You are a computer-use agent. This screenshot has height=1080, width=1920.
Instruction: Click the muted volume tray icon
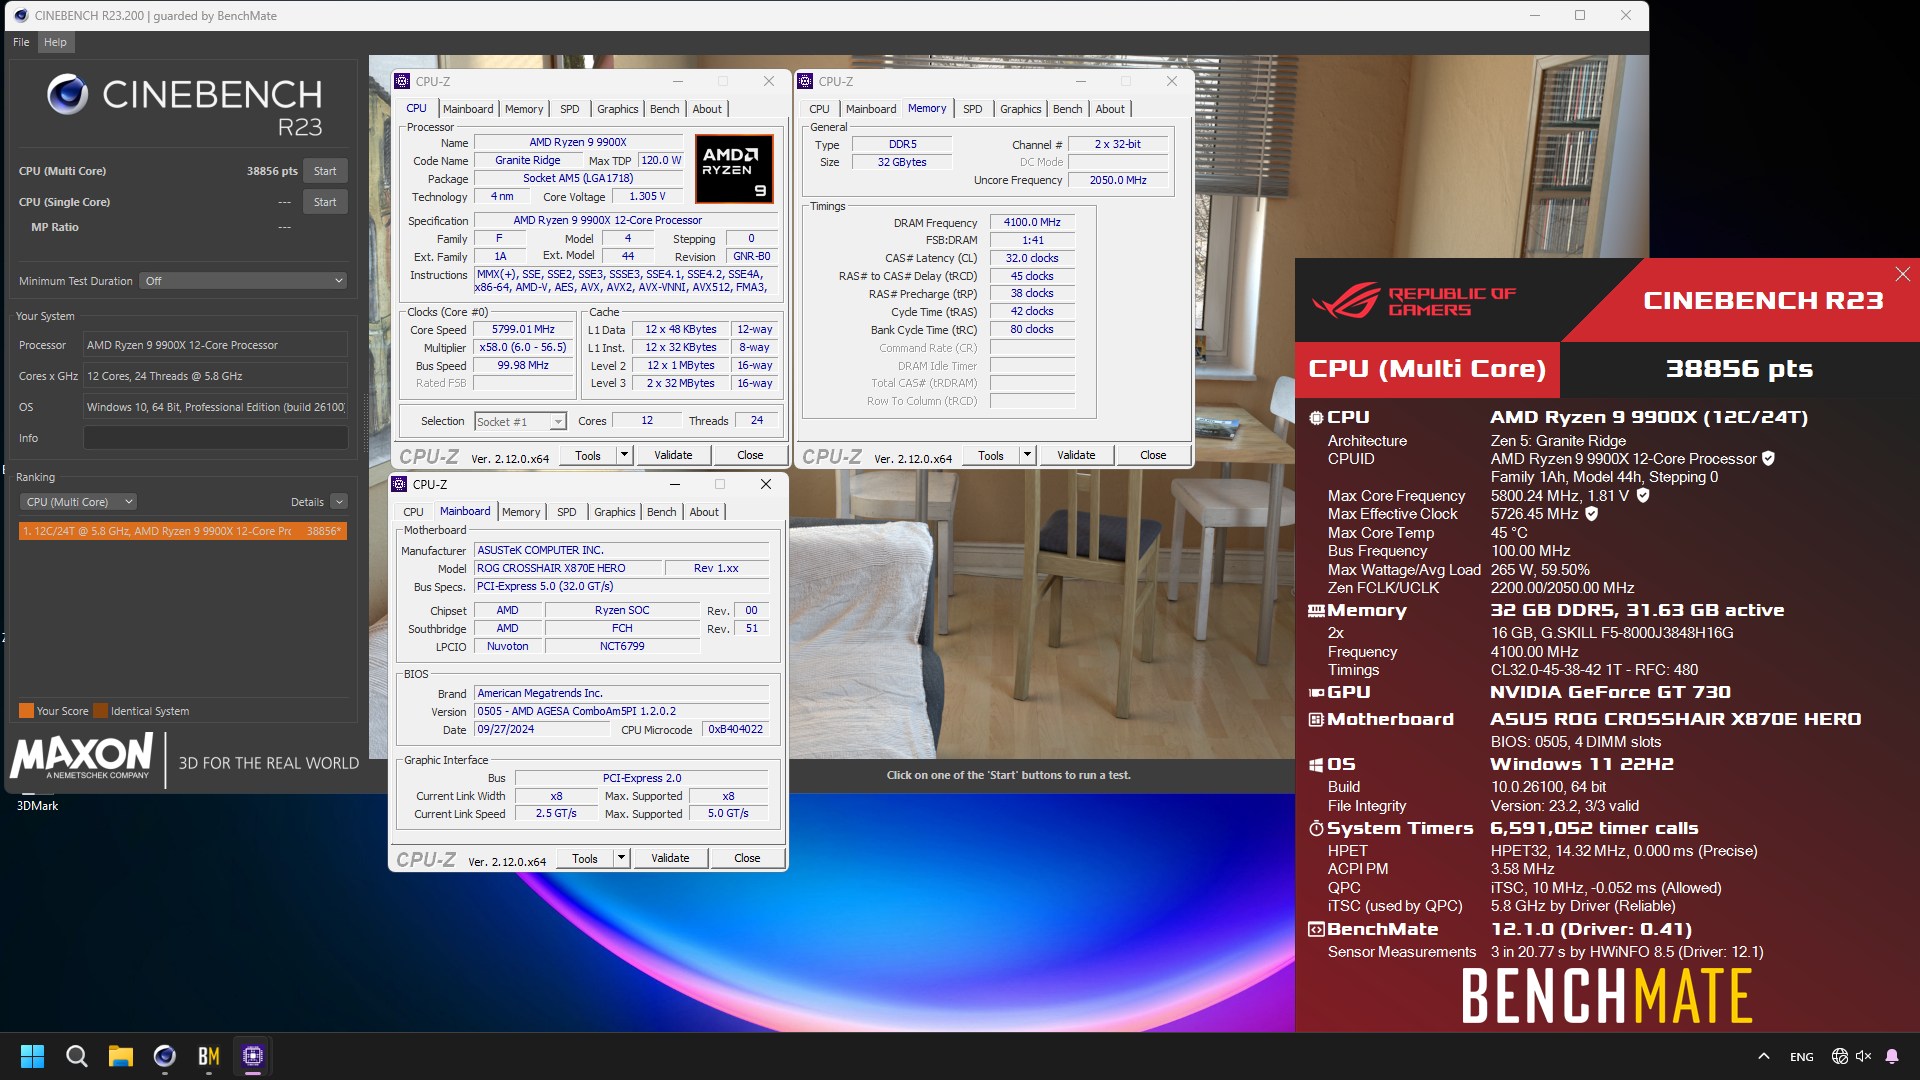click(x=1863, y=1056)
